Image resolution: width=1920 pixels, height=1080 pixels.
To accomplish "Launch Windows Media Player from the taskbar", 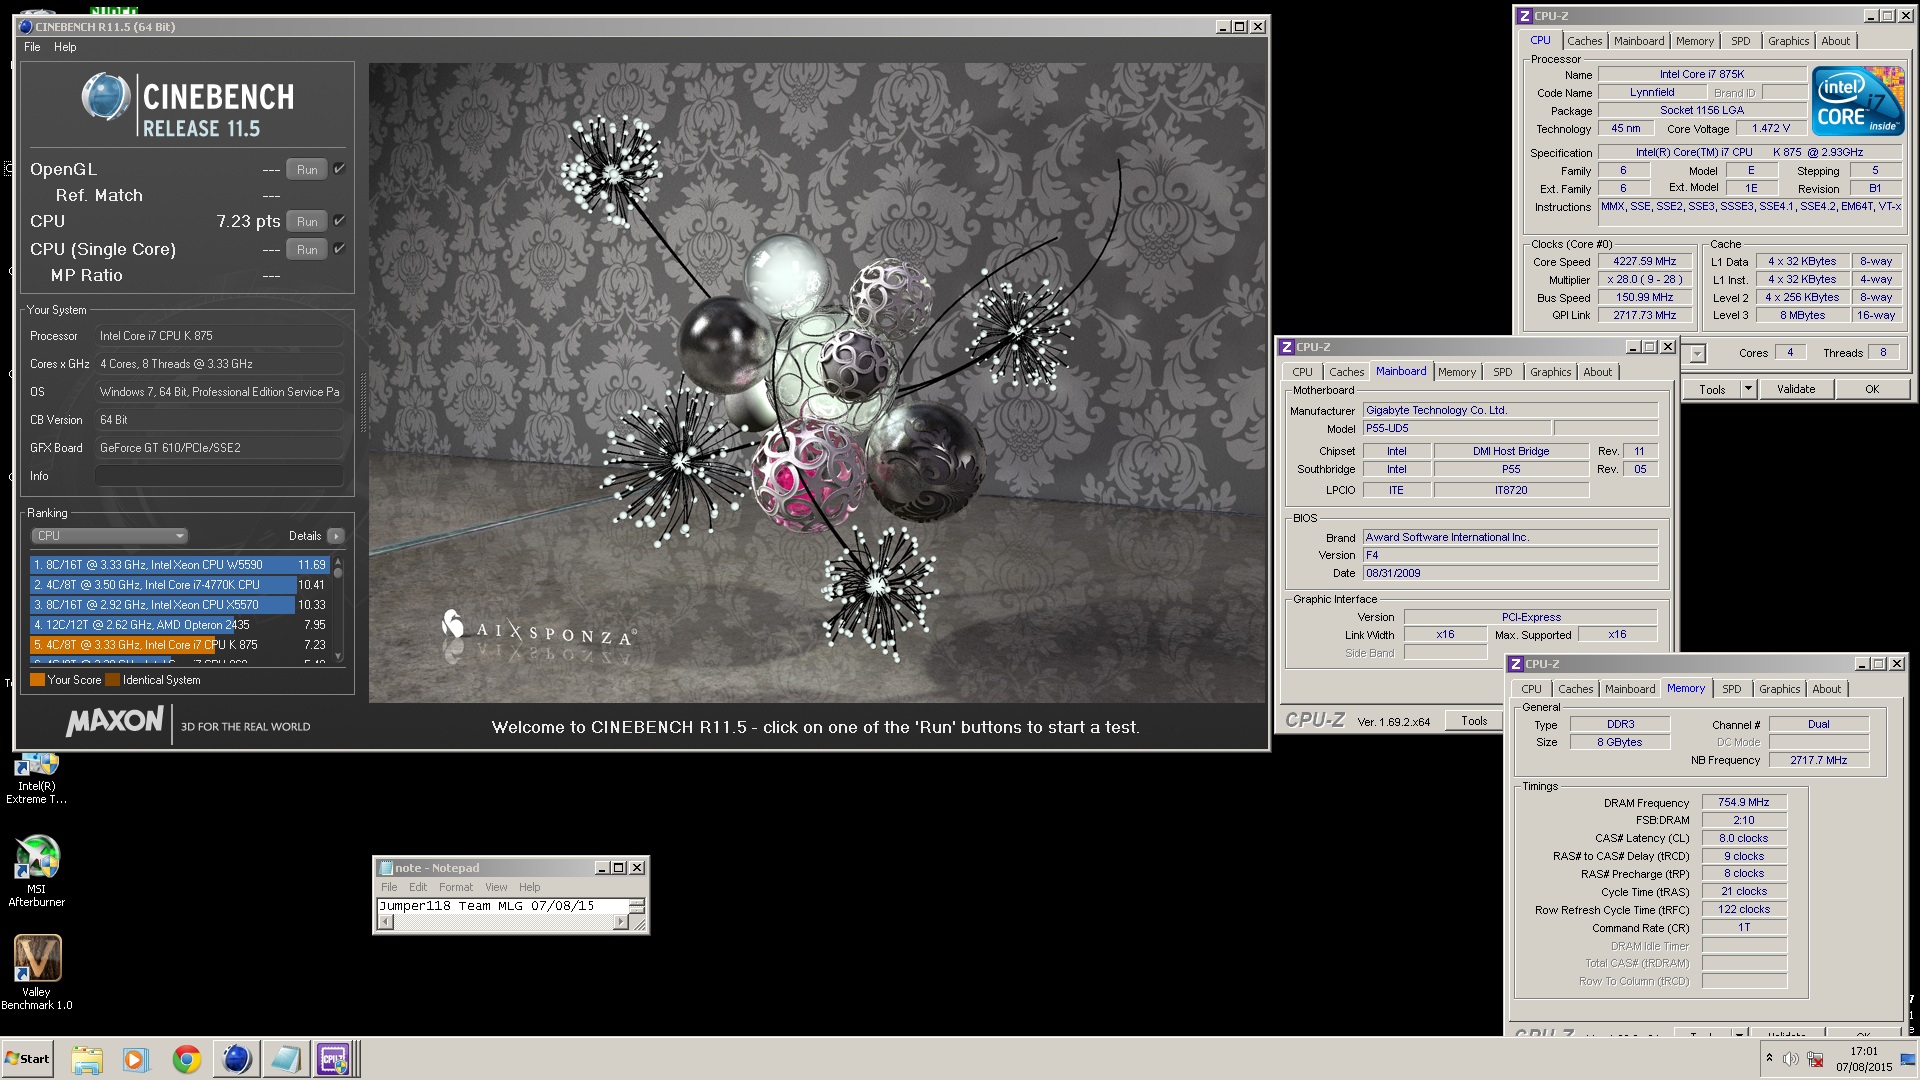I will click(136, 1058).
